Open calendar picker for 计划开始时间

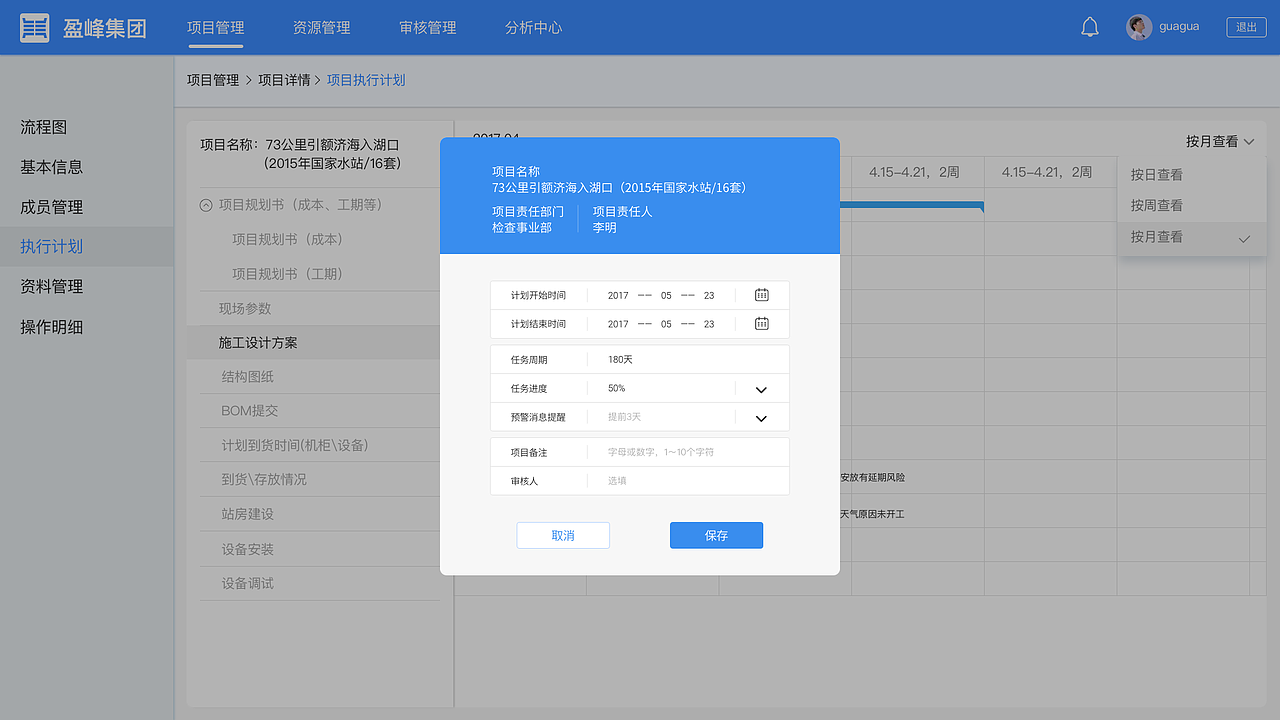coord(761,294)
